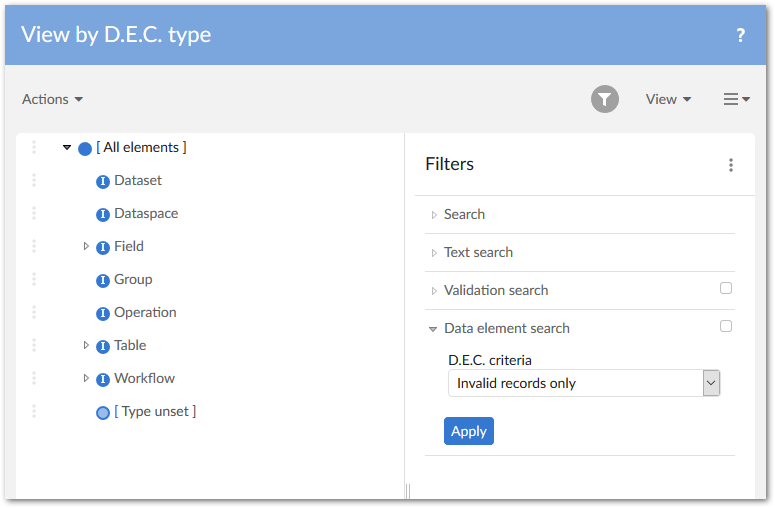This screenshot has width=775, height=508.
Task: Open the D.E.C. criteria dropdown
Action: 711,383
